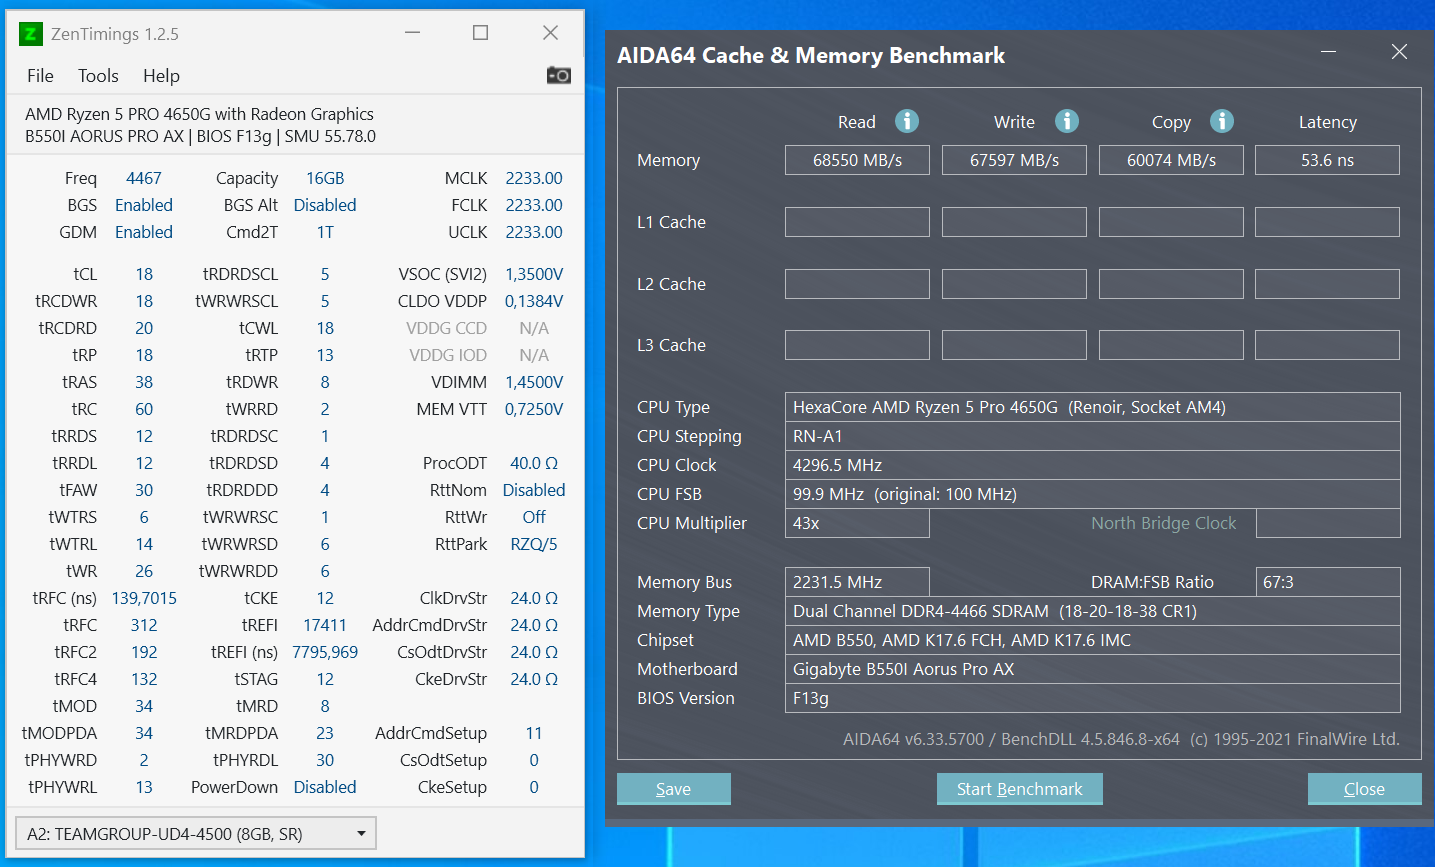Open the Tools menu in ZenTimings
This screenshot has width=1435, height=867.
tap(98, 76)
